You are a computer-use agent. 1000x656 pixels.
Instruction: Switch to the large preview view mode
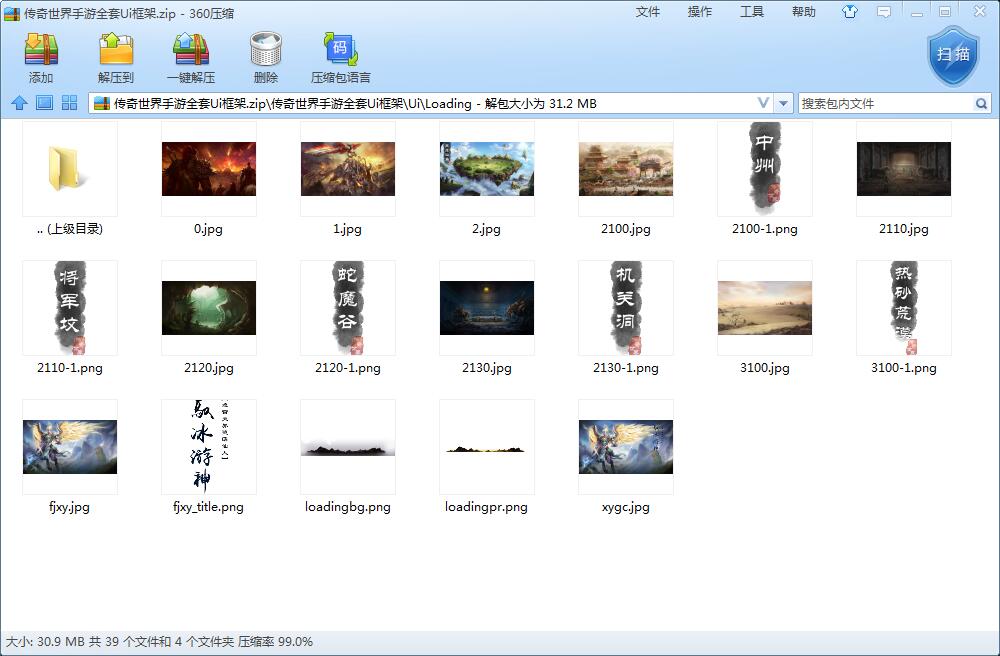coord(44,103)
